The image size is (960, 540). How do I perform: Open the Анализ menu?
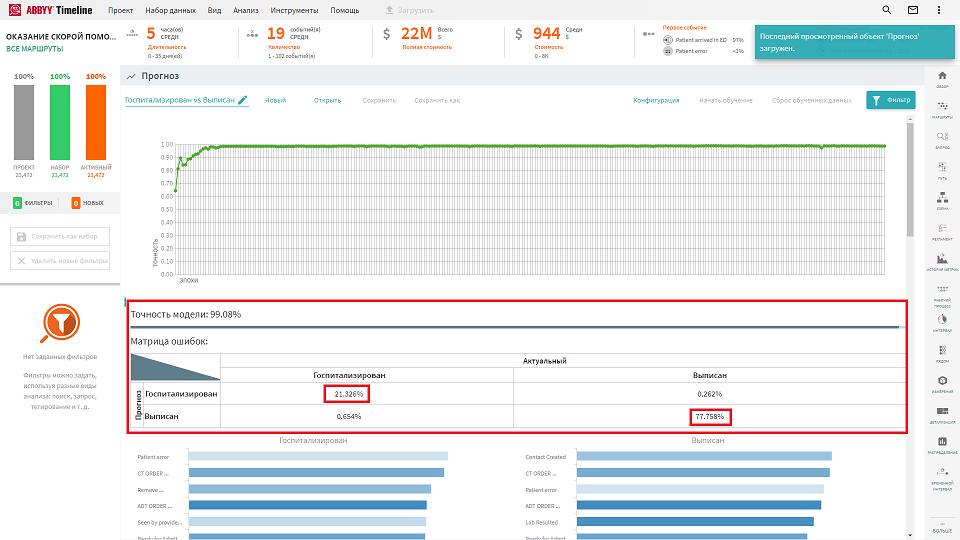coord(246,10)
